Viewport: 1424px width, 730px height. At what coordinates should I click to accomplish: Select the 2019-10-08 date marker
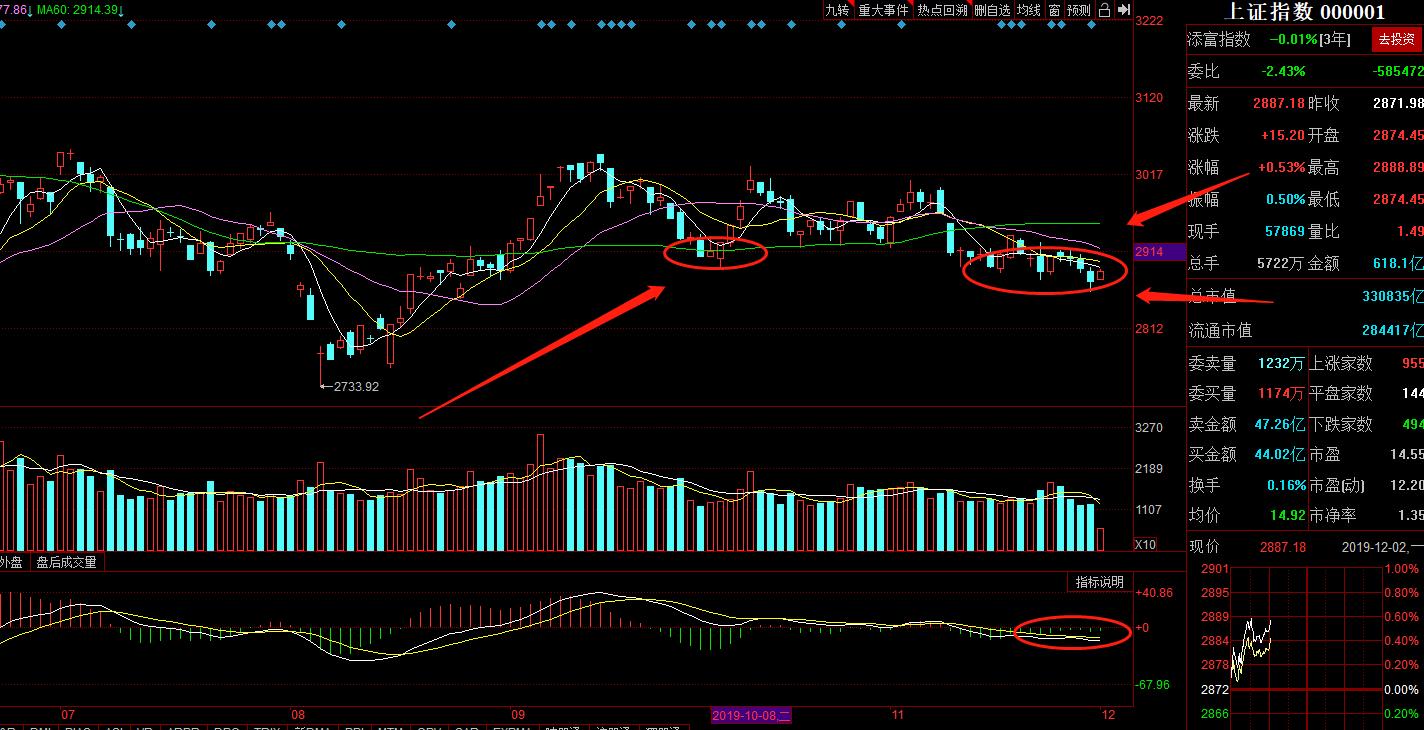751,715
